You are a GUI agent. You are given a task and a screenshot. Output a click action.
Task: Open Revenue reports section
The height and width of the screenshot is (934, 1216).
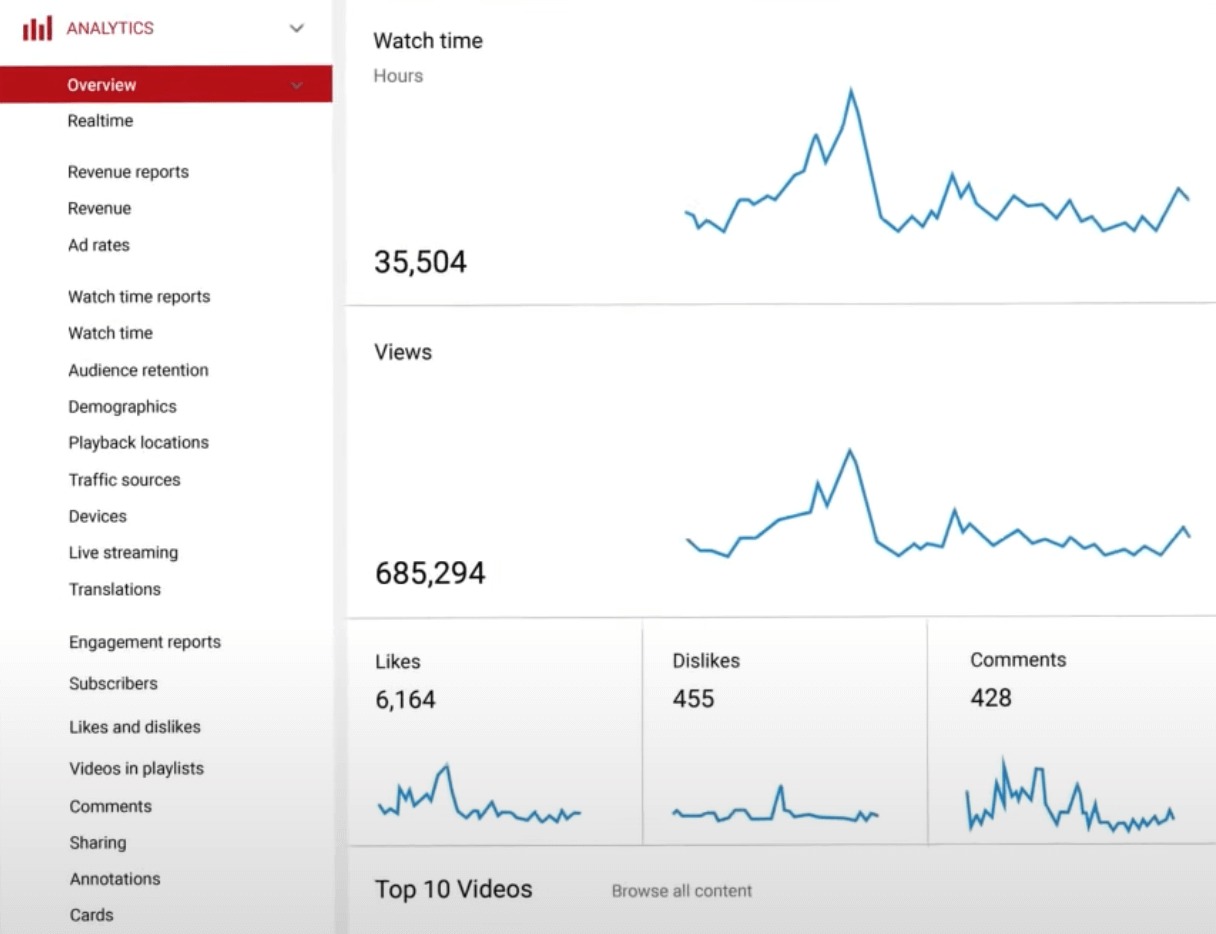tap(128, 172)
